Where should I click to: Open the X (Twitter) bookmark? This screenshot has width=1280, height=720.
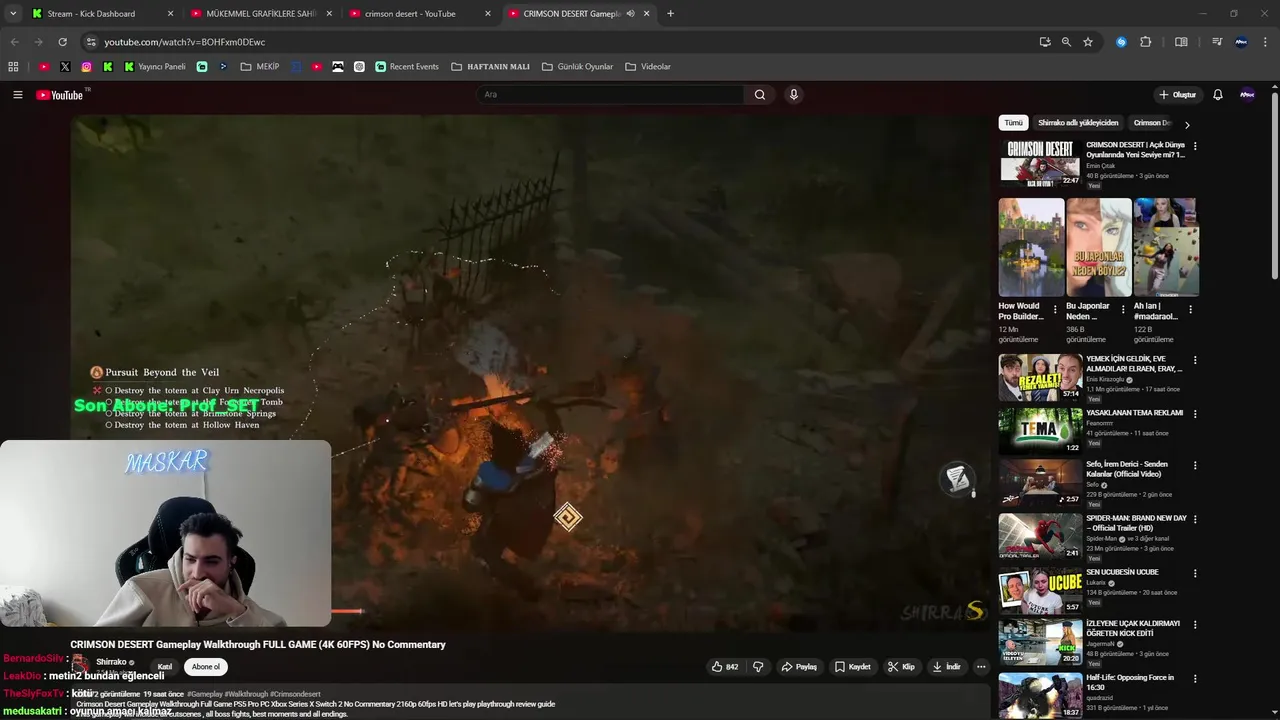[65, 67]
